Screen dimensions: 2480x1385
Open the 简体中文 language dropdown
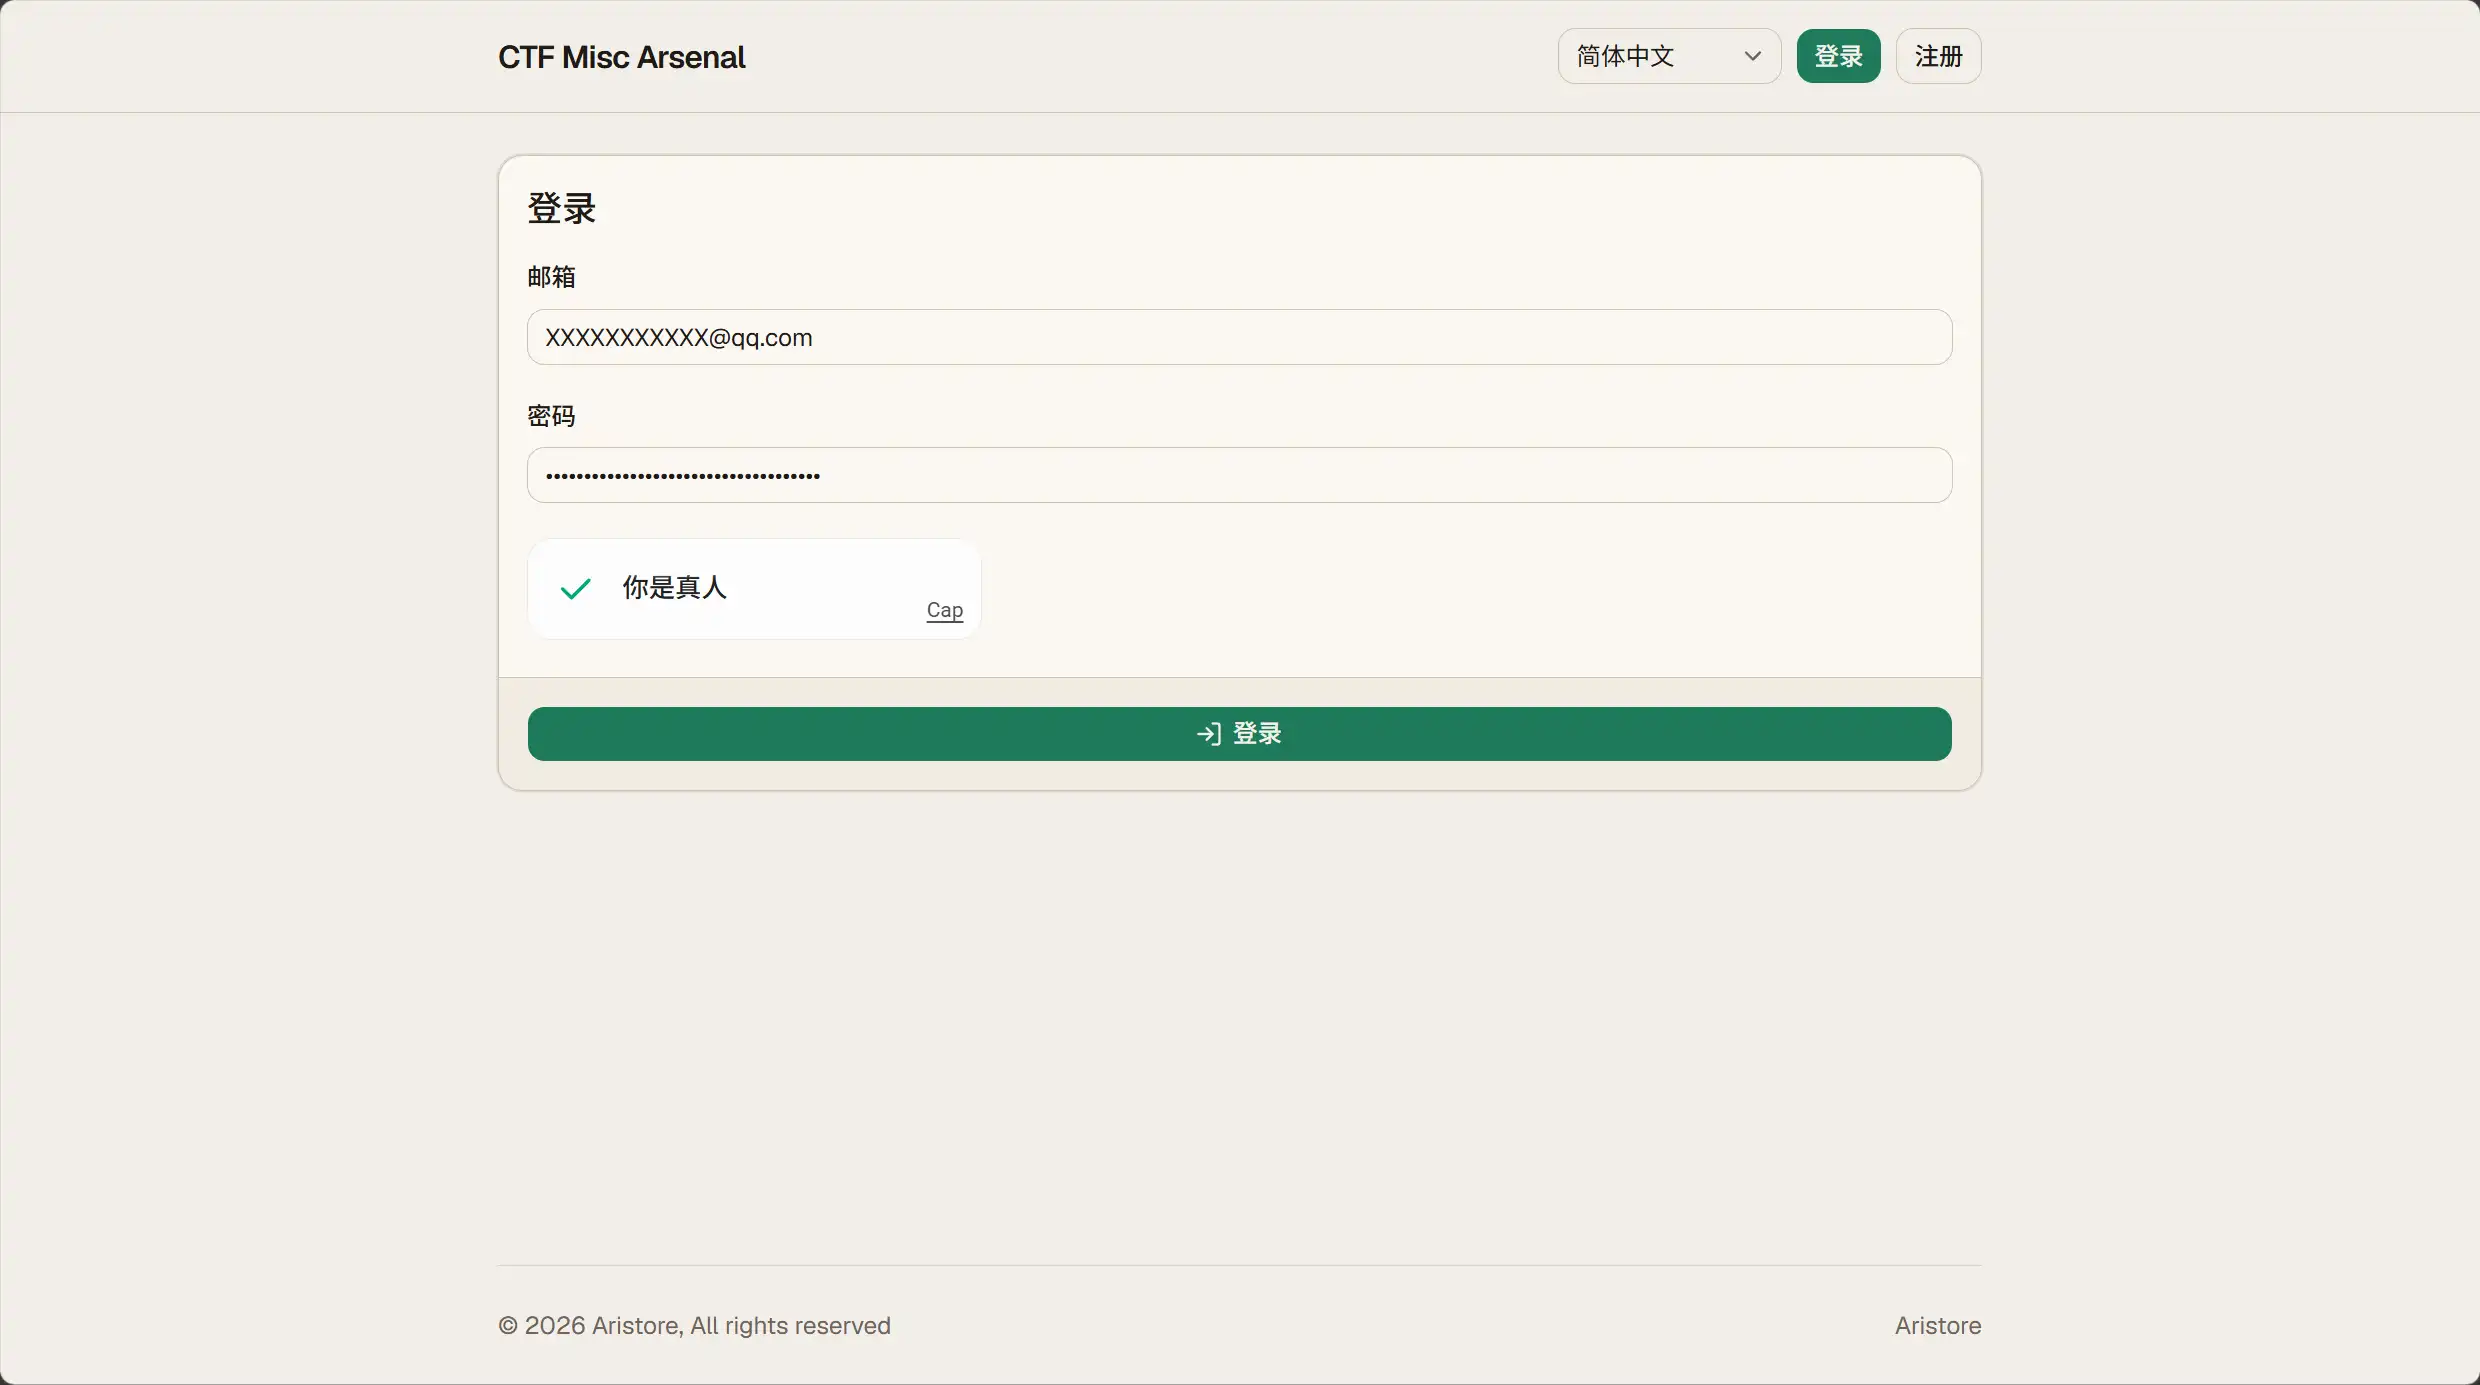tap(1669, 56)
